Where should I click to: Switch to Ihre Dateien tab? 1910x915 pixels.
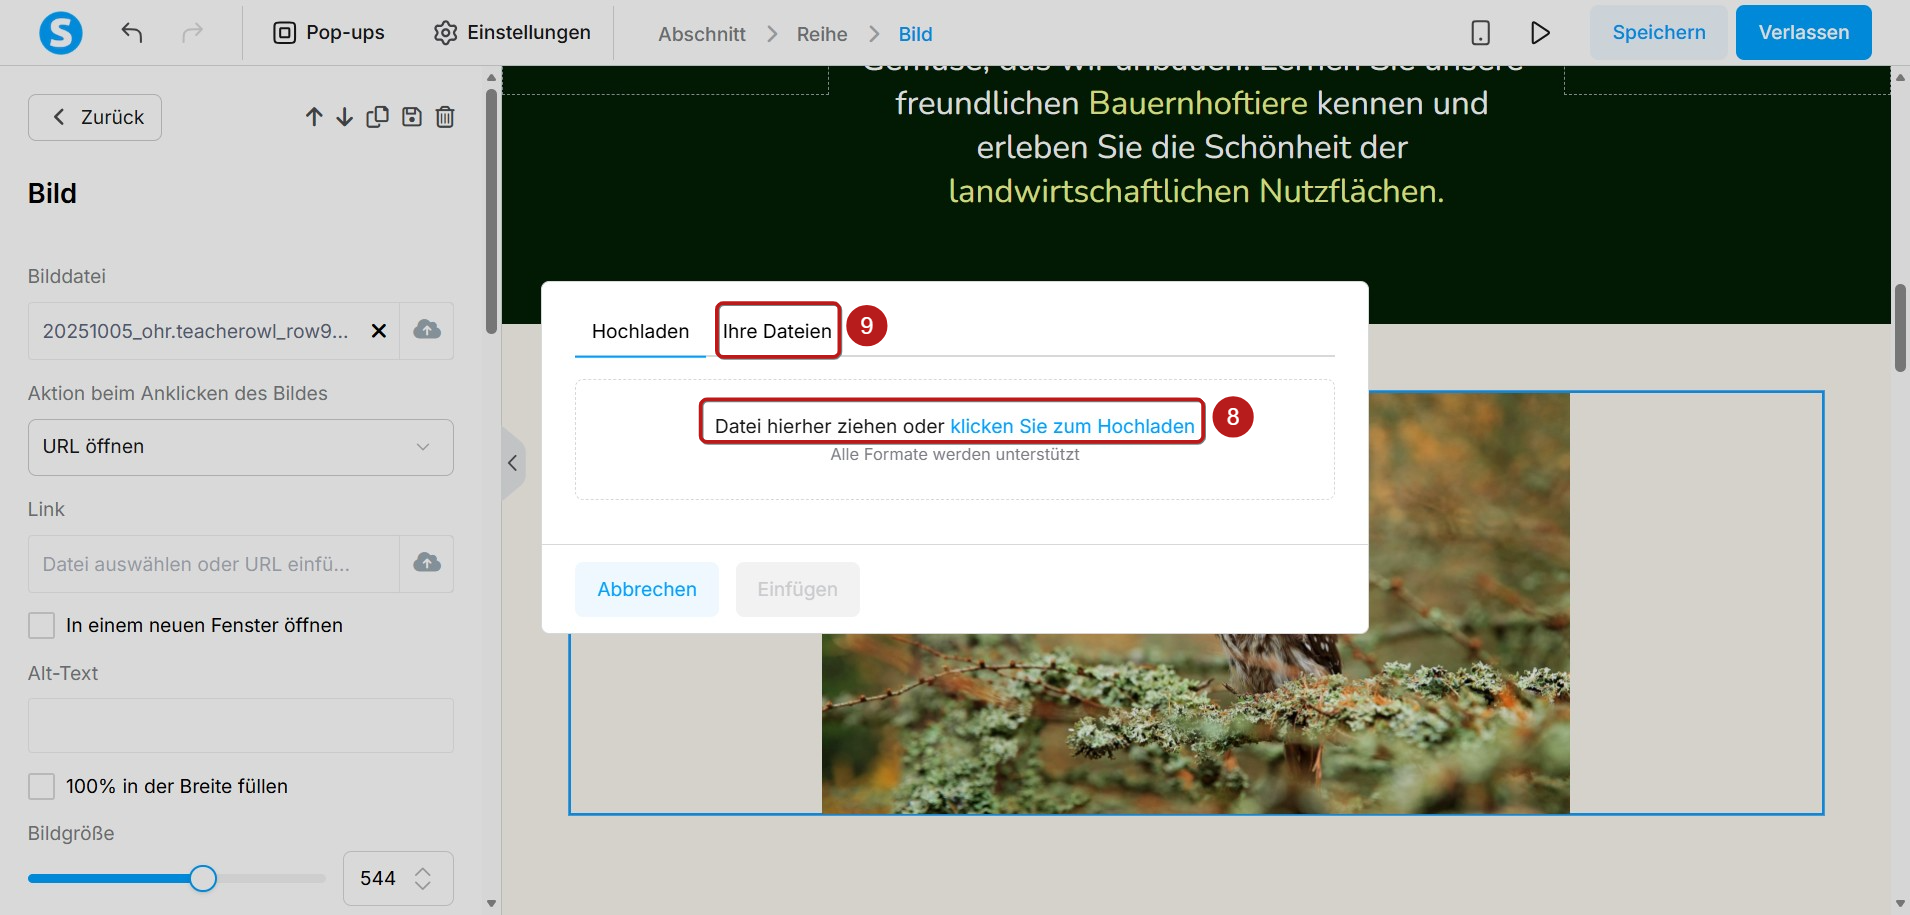(x=777, y=331)
